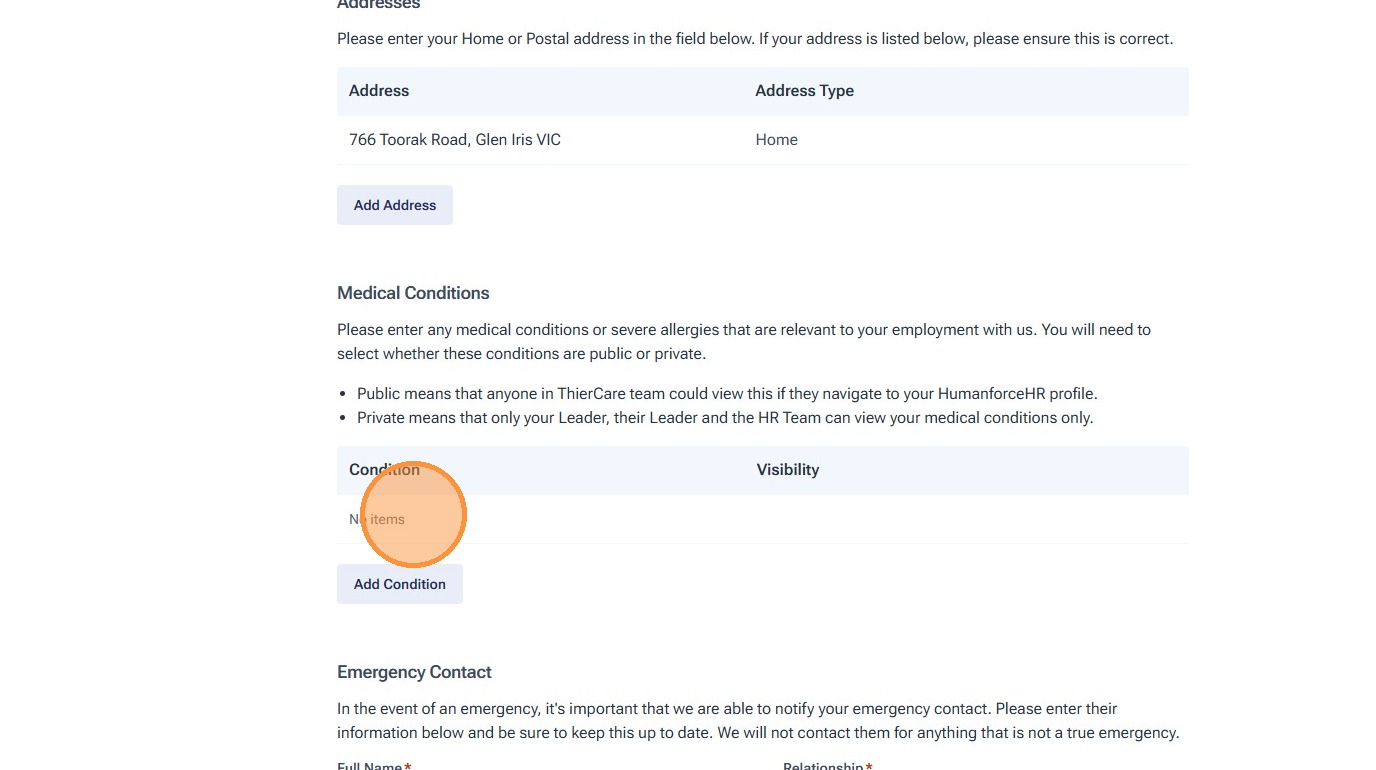Click the emergency contact description paragraph
Viewport: 1376px width, 770px height.
point(757,720)
